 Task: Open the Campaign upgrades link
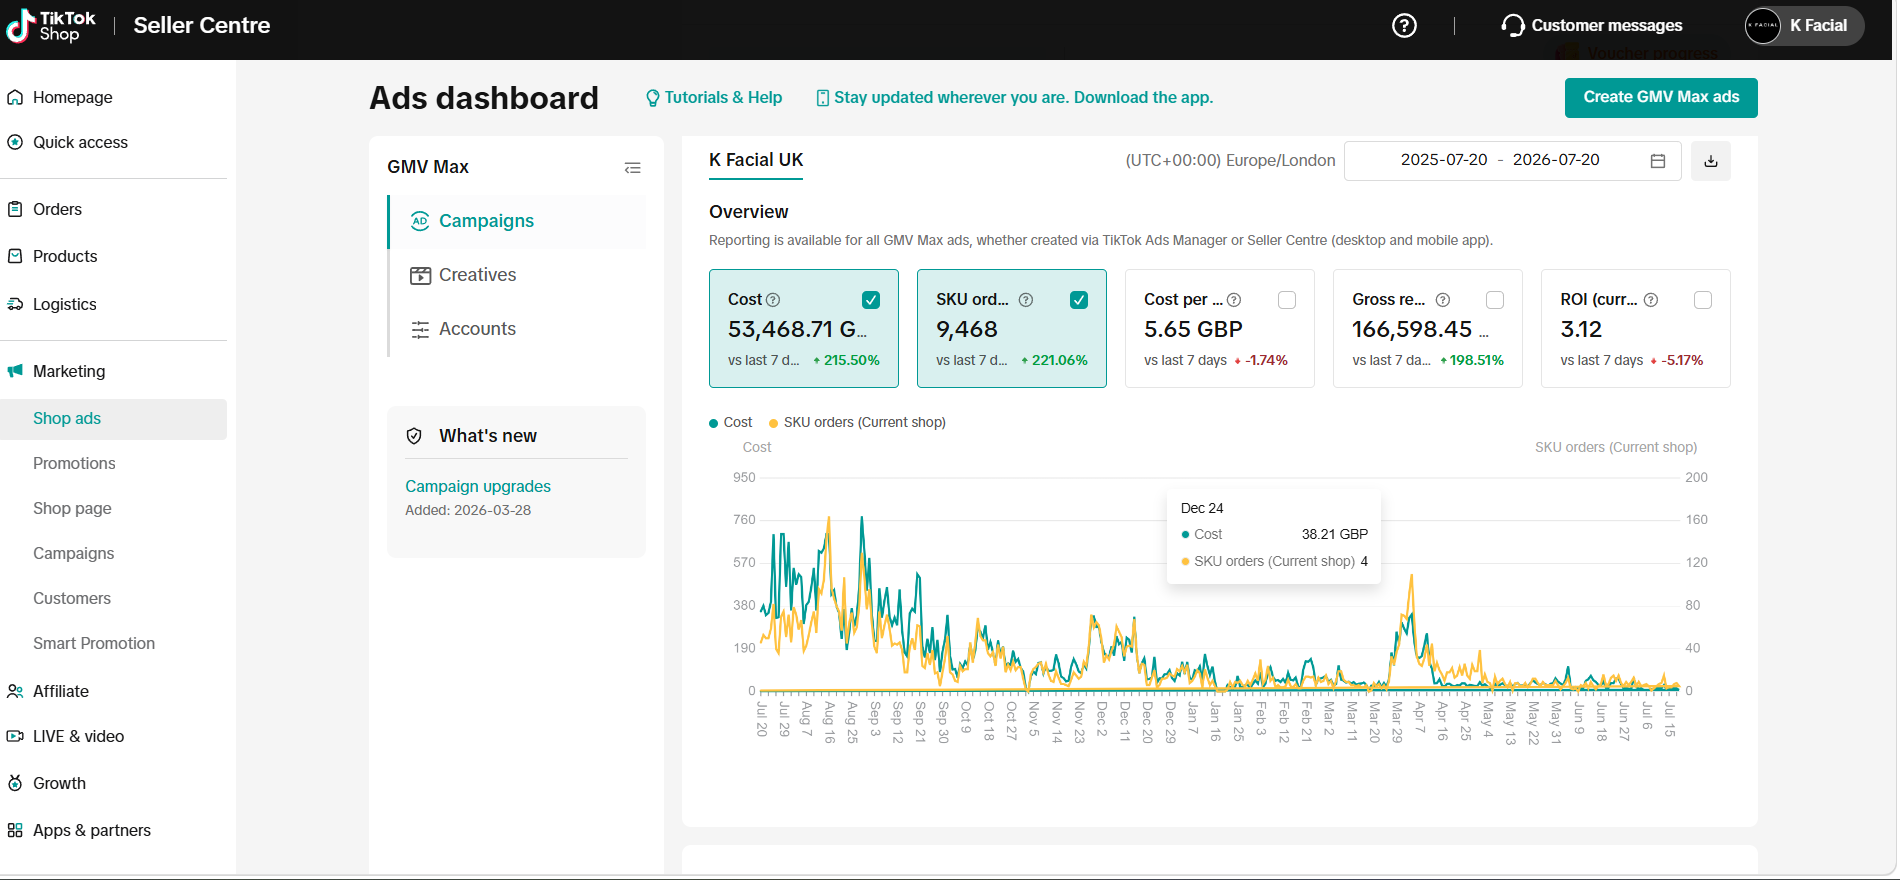tap(478, 486)
